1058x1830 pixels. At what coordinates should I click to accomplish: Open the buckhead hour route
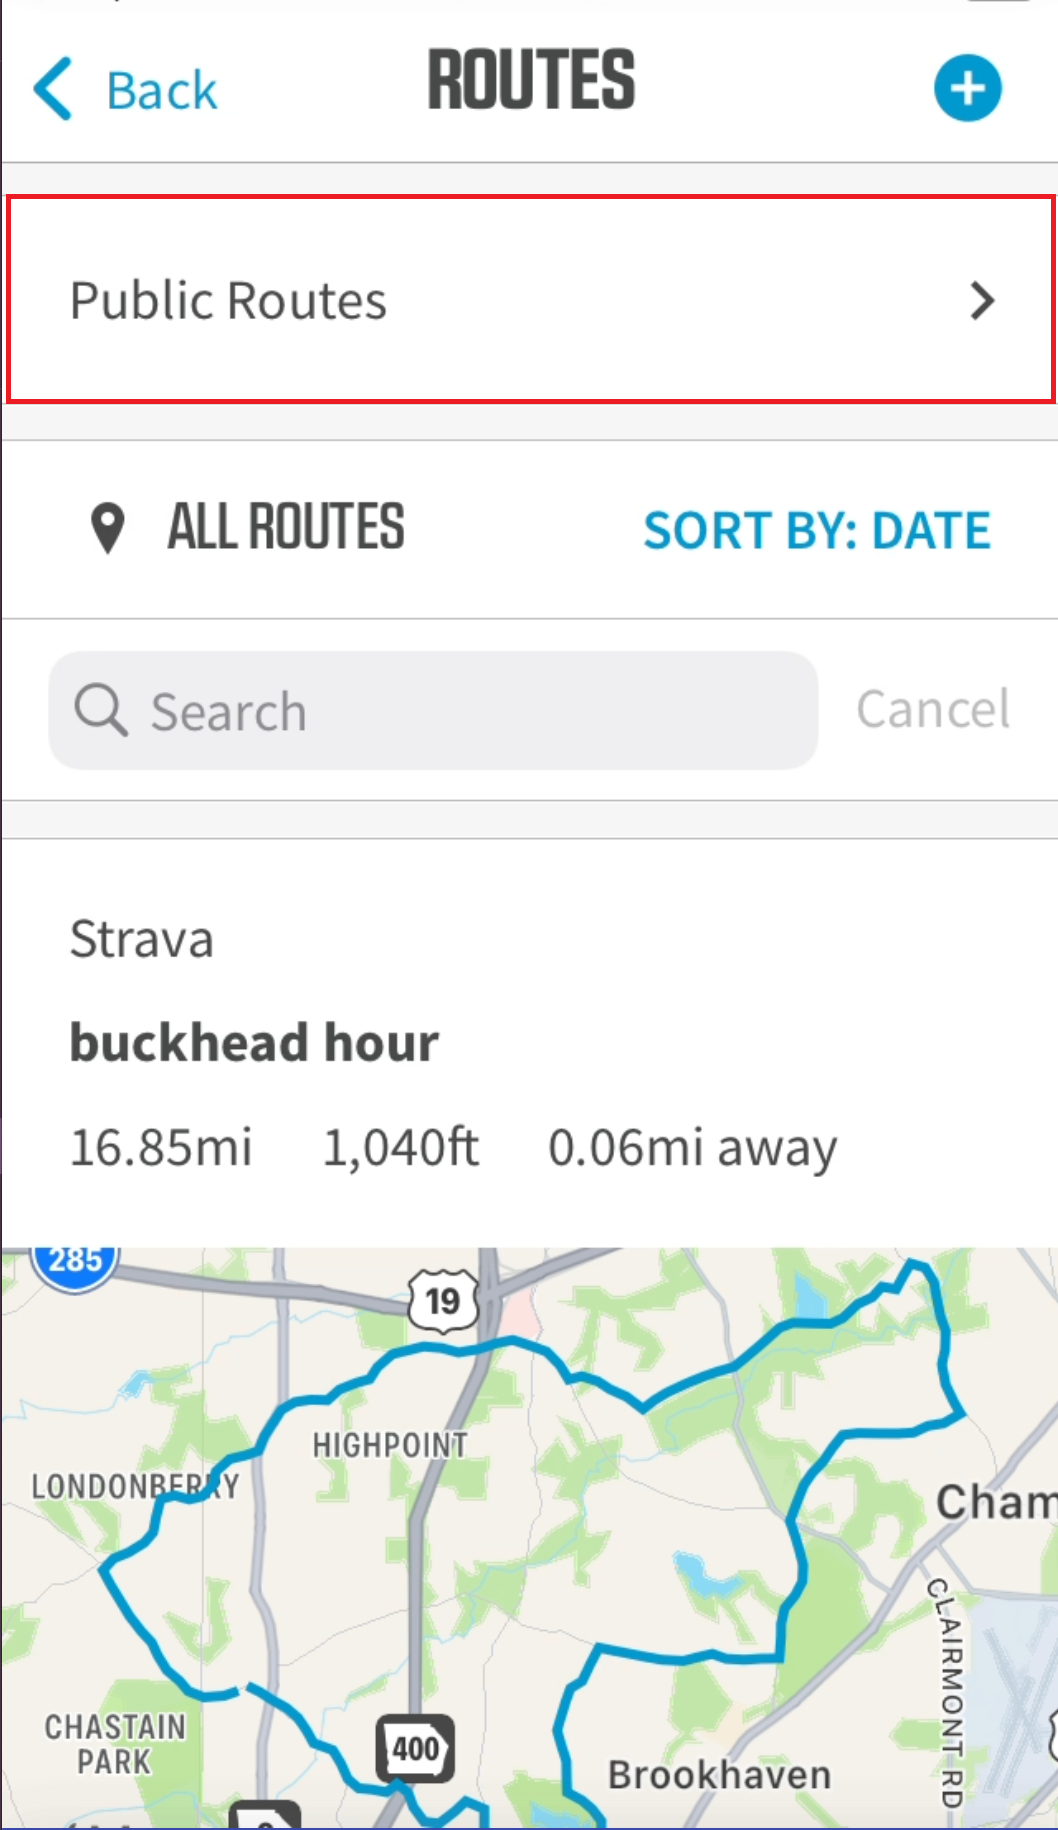tap(254, 1042)
